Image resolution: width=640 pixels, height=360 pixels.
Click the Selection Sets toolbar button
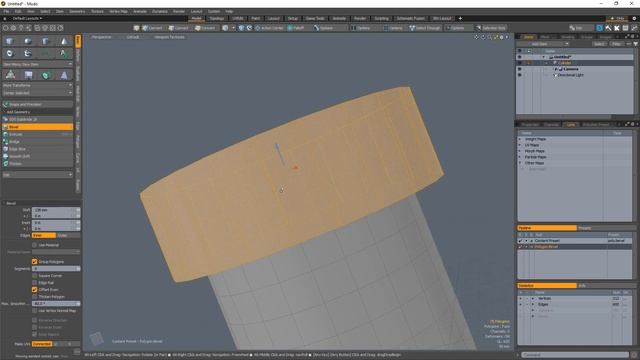[x=491, y=28]
